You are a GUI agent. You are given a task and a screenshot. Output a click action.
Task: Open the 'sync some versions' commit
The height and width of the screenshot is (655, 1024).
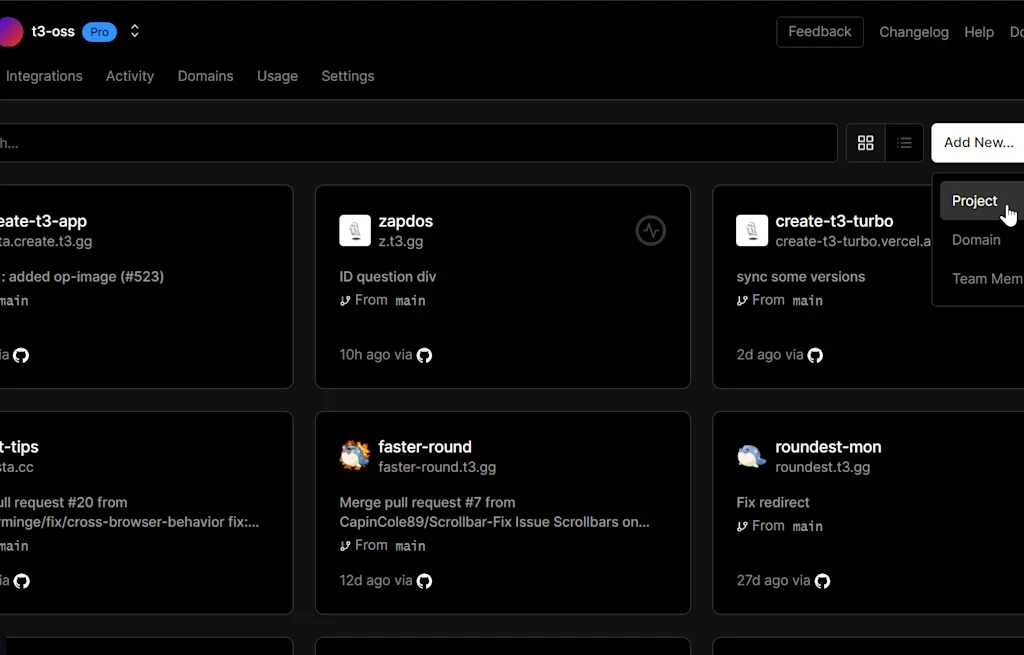(x=801, y=276)
